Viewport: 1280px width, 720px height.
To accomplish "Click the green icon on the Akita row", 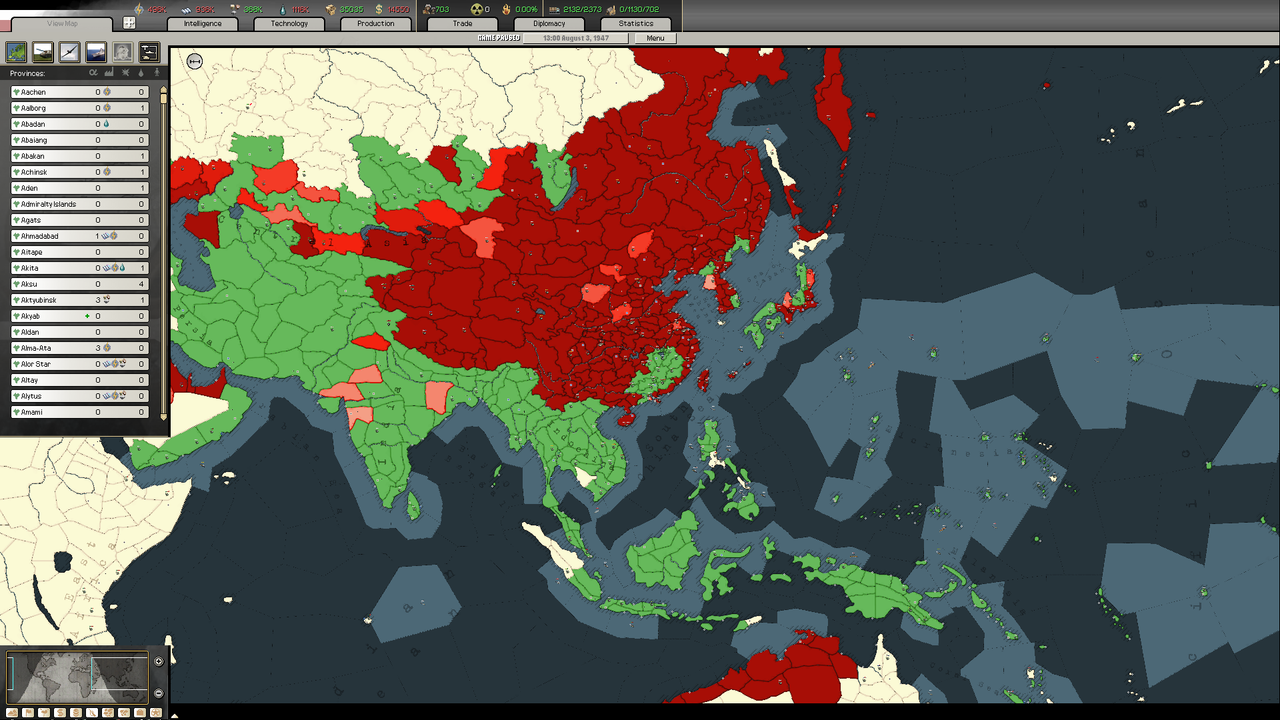I will click(16, 268).
